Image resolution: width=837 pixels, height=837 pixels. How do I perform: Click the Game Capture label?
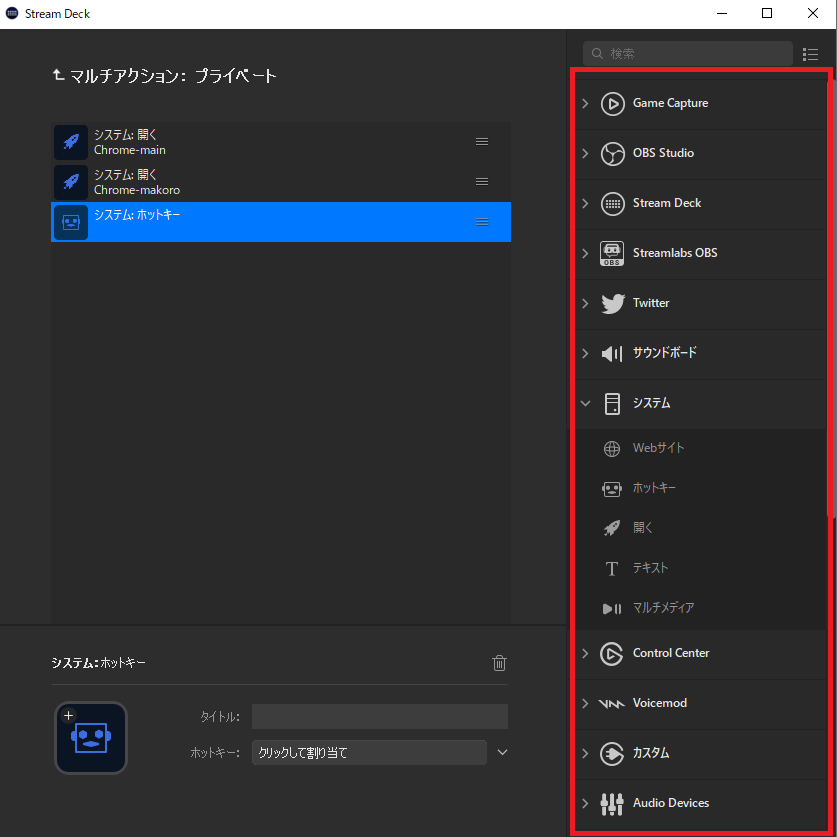670,103
